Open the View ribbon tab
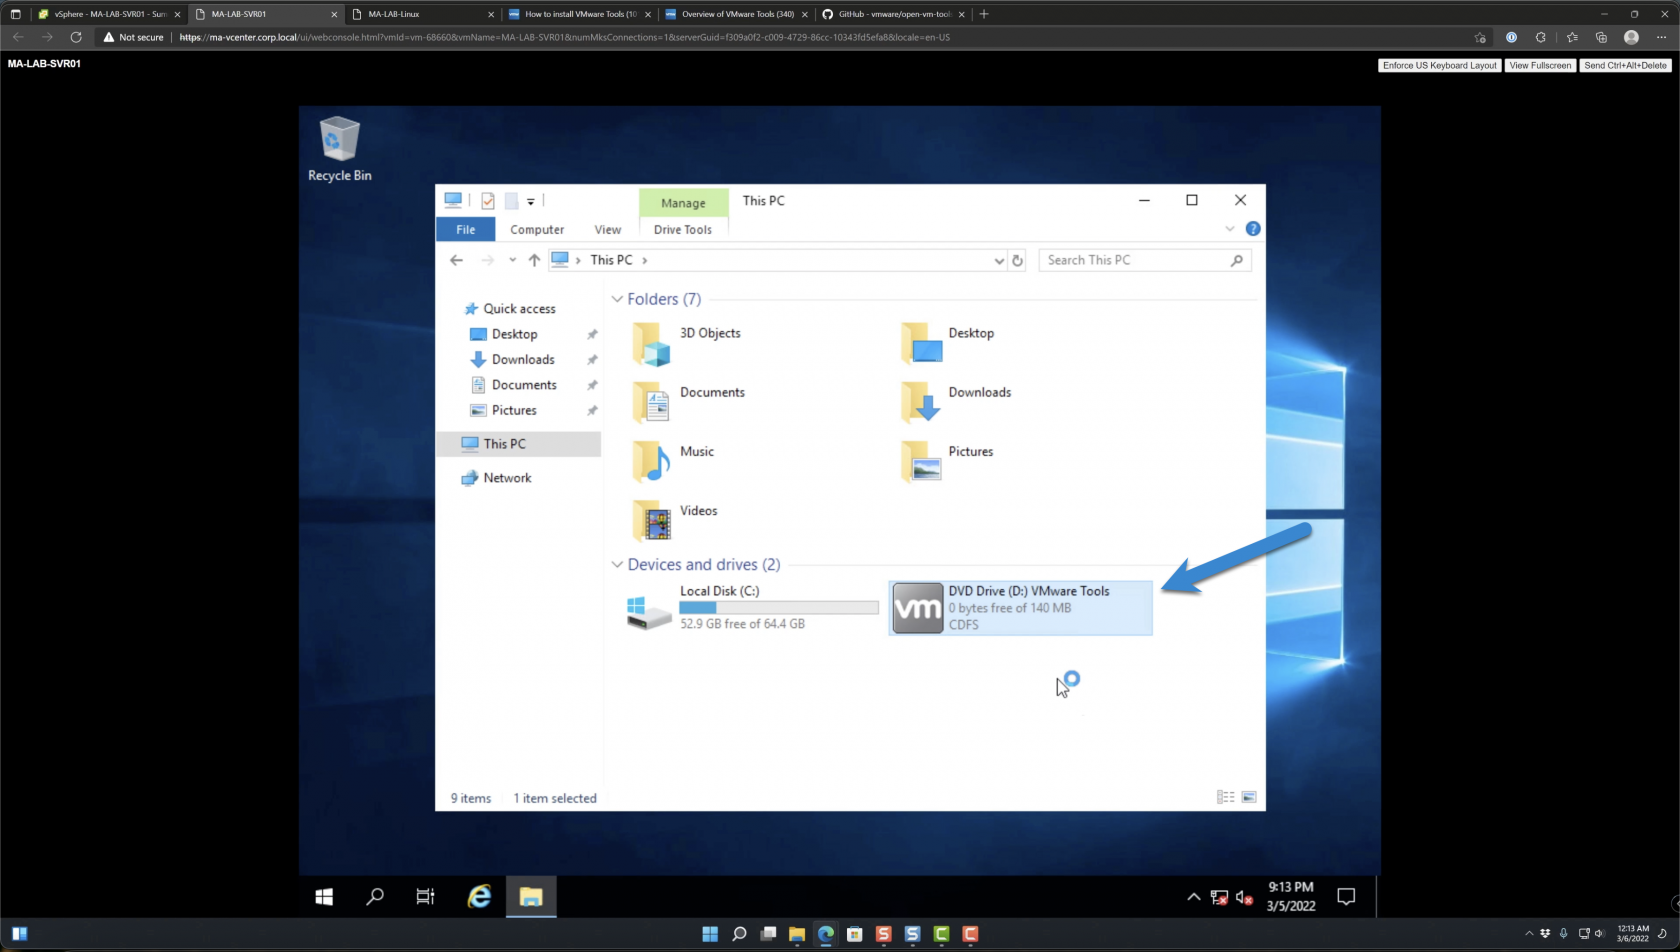 click(608, 229)
